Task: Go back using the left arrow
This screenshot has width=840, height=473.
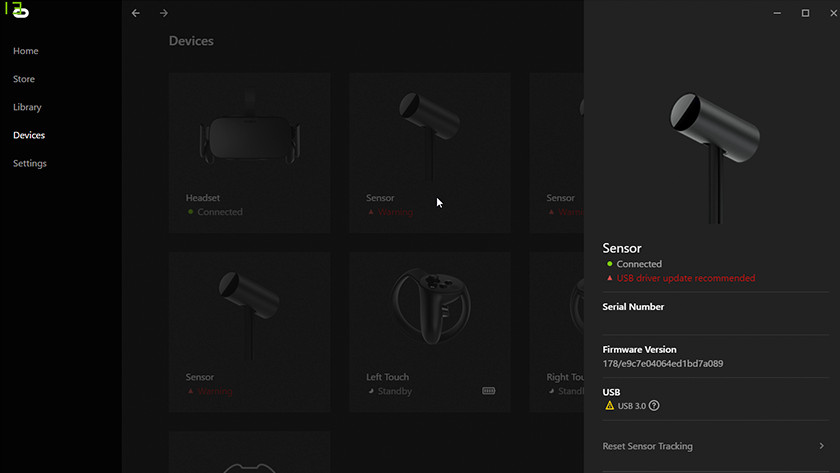Action: (136, 13)
